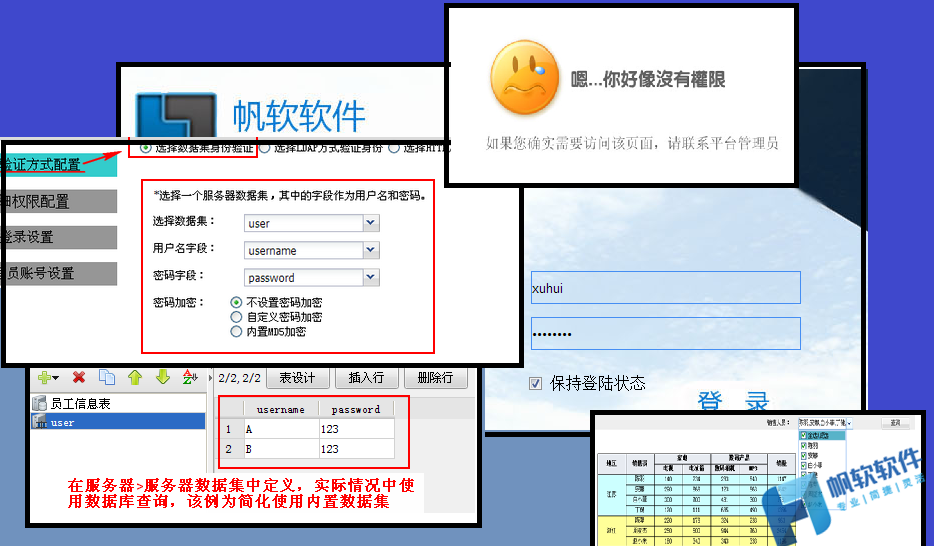
Task: Click the green move-up arrow icon
Action: (x=135, y=377)
